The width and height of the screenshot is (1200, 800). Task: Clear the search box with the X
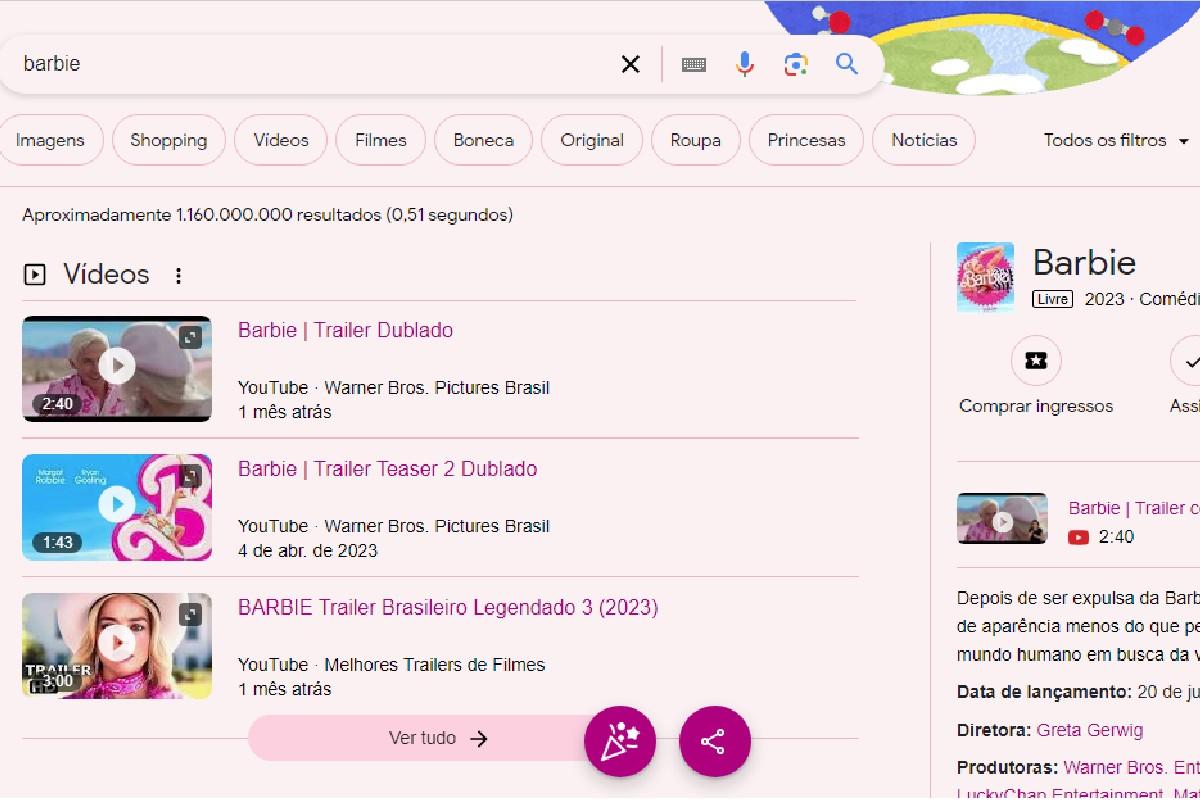click(630, 63)
